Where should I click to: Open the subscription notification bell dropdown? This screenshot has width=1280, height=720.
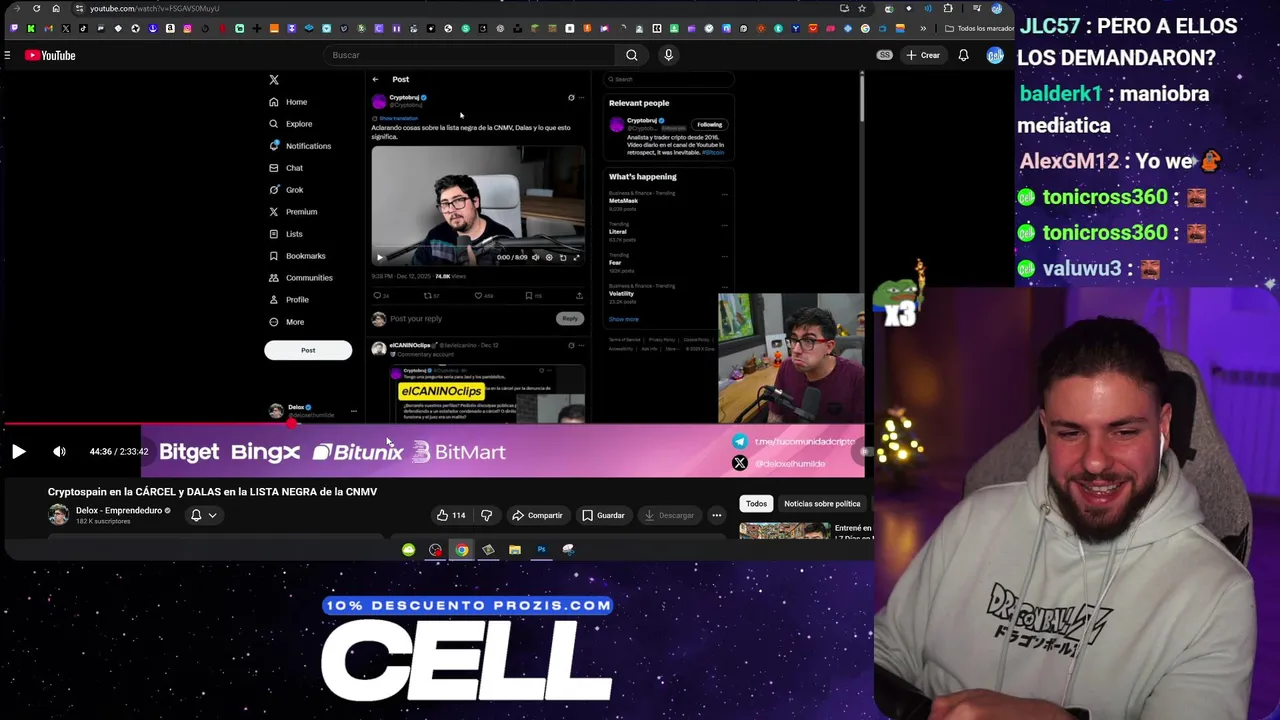[x=204, y=515]
